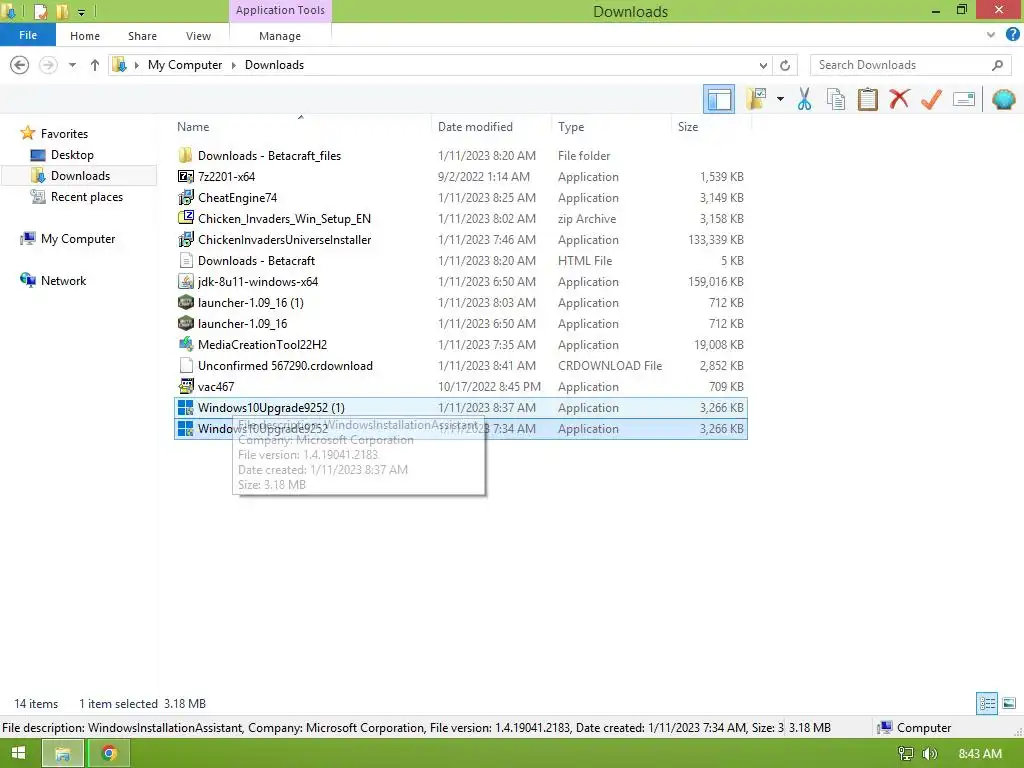Toggle the navigation pane layout button

click(x=718, y=99)
